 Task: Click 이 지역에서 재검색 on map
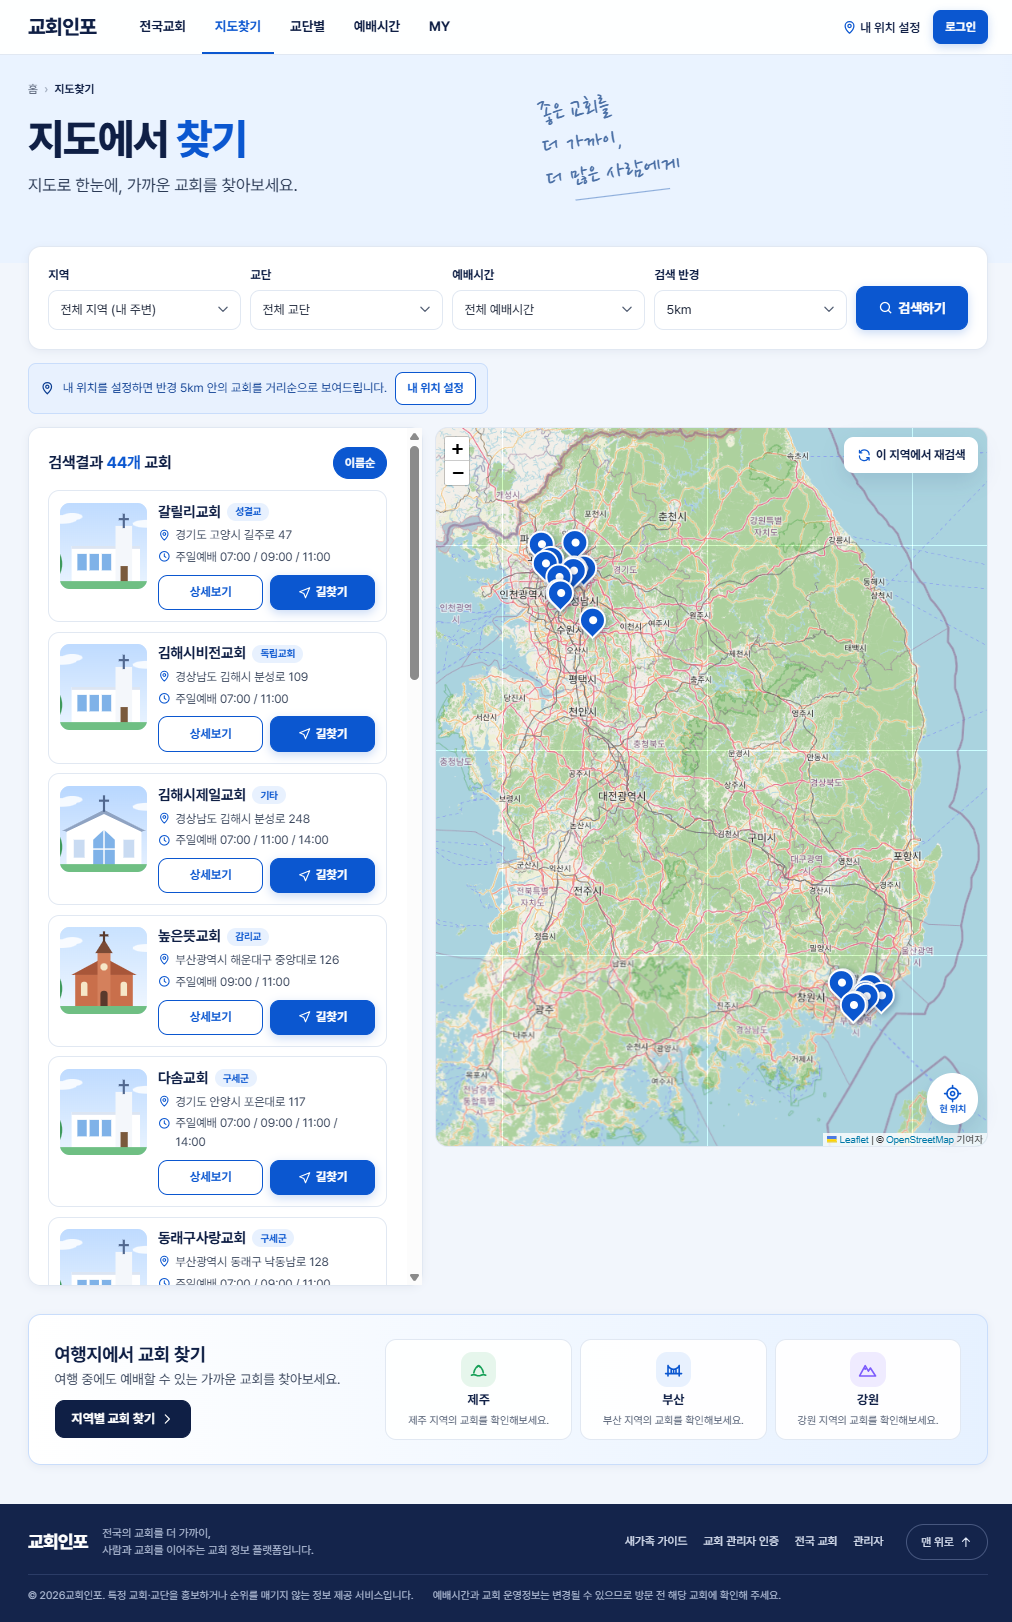coord(911,455)
